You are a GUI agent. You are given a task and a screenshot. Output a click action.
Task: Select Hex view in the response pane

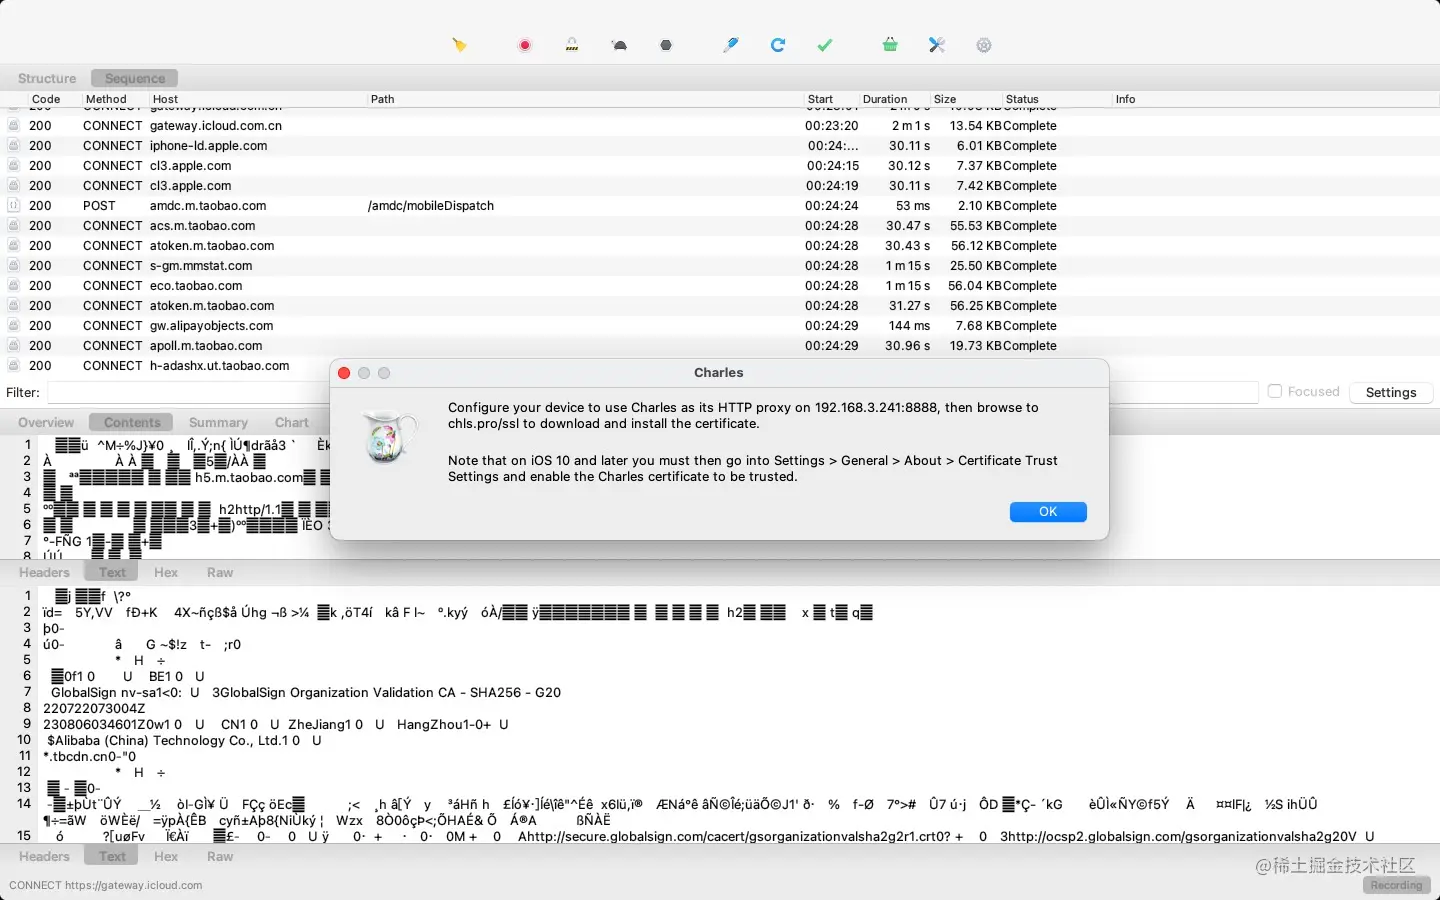click(x=166, y=857)
